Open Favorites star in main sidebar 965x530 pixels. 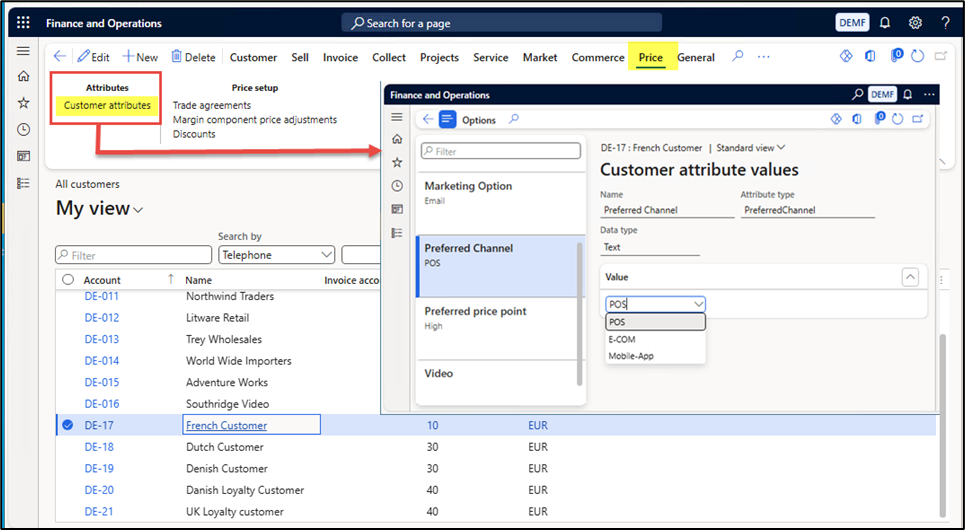click(x=23, y=103)
